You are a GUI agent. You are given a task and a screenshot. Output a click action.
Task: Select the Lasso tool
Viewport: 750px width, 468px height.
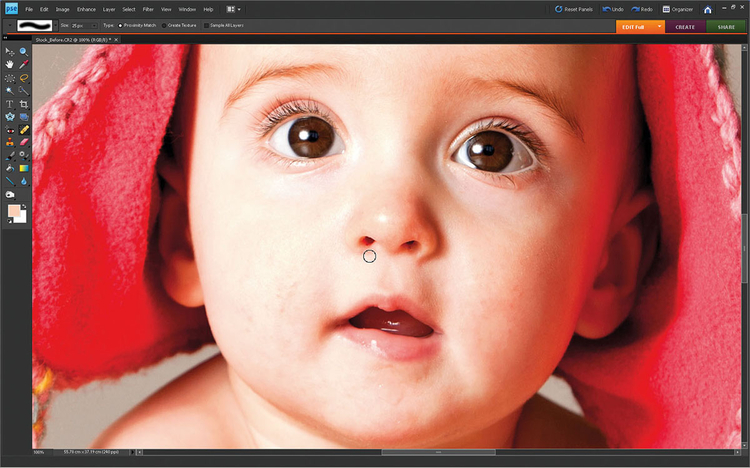[x=23, y=78]
